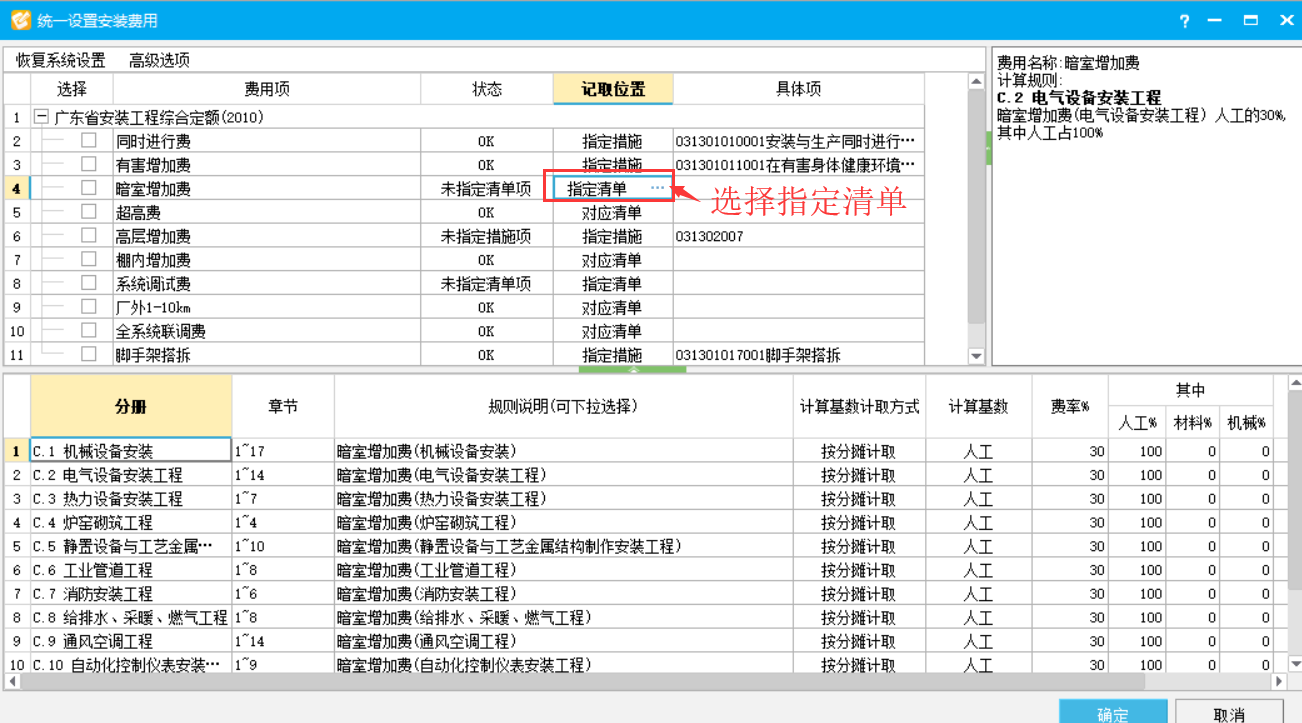Screen dimensions: 1302x723
Task: Select C.7 消防安装工程 row
Action: click(x=131, y=594)
